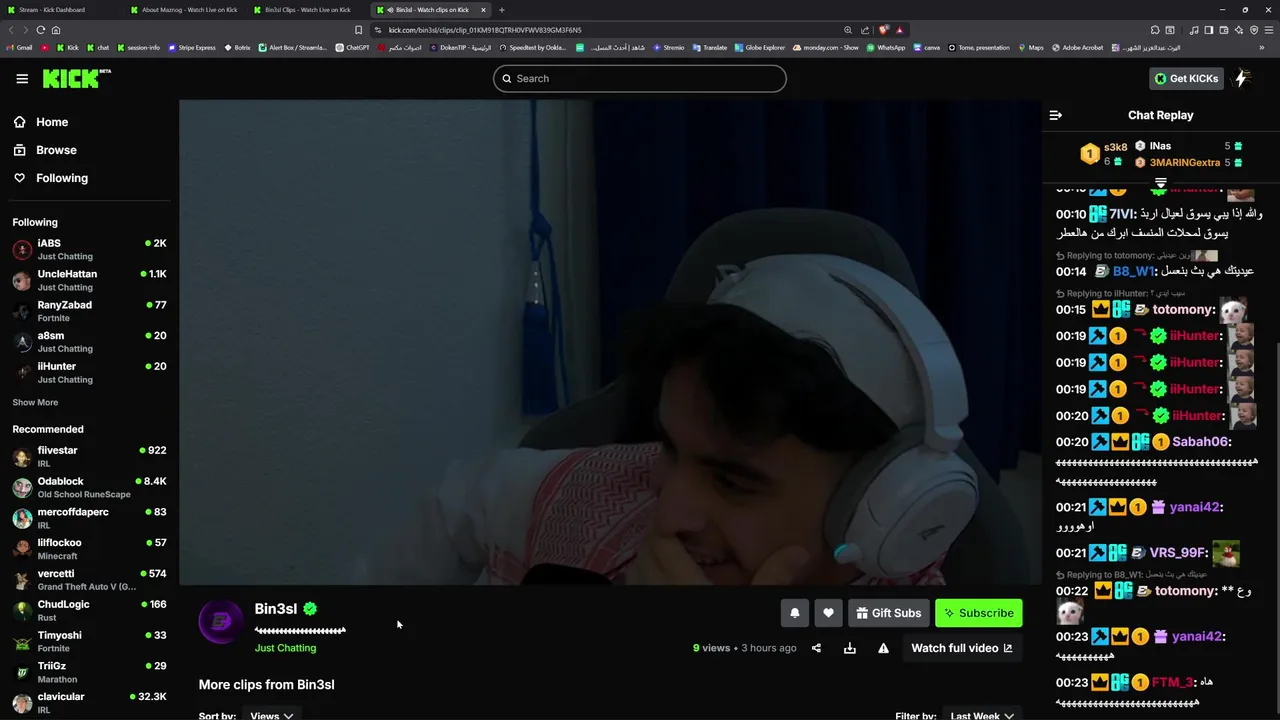
Task: Open a new browser tab
Action: (502, 10)
